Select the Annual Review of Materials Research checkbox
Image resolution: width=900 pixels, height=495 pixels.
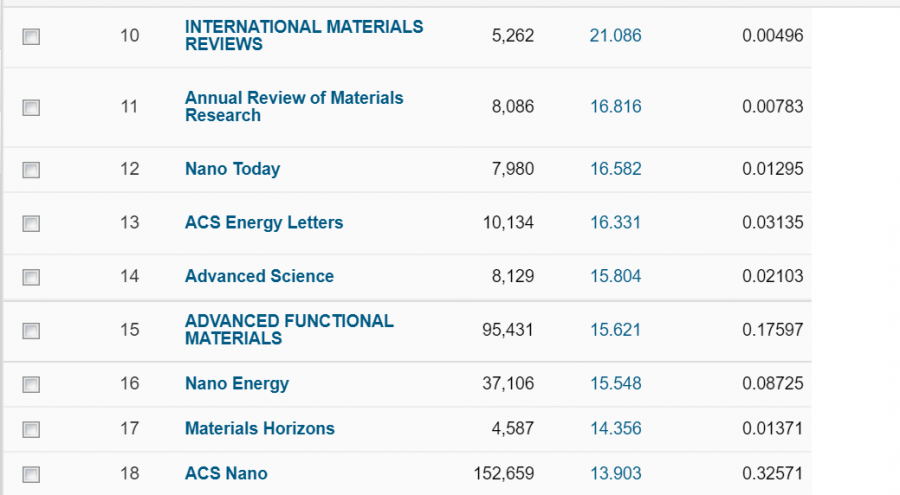click(31, 107)
